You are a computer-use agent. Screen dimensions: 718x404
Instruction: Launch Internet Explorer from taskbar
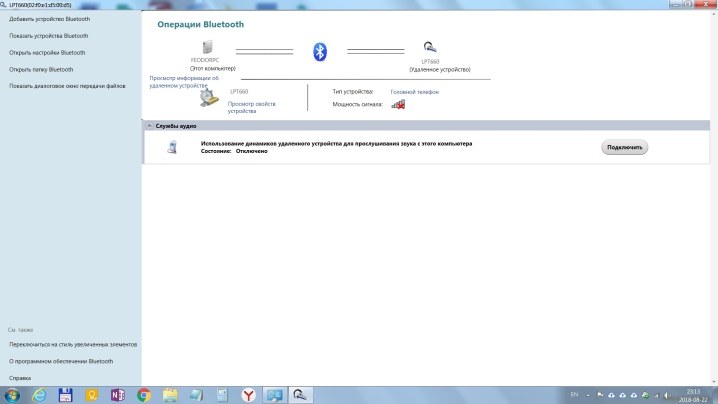39,395
